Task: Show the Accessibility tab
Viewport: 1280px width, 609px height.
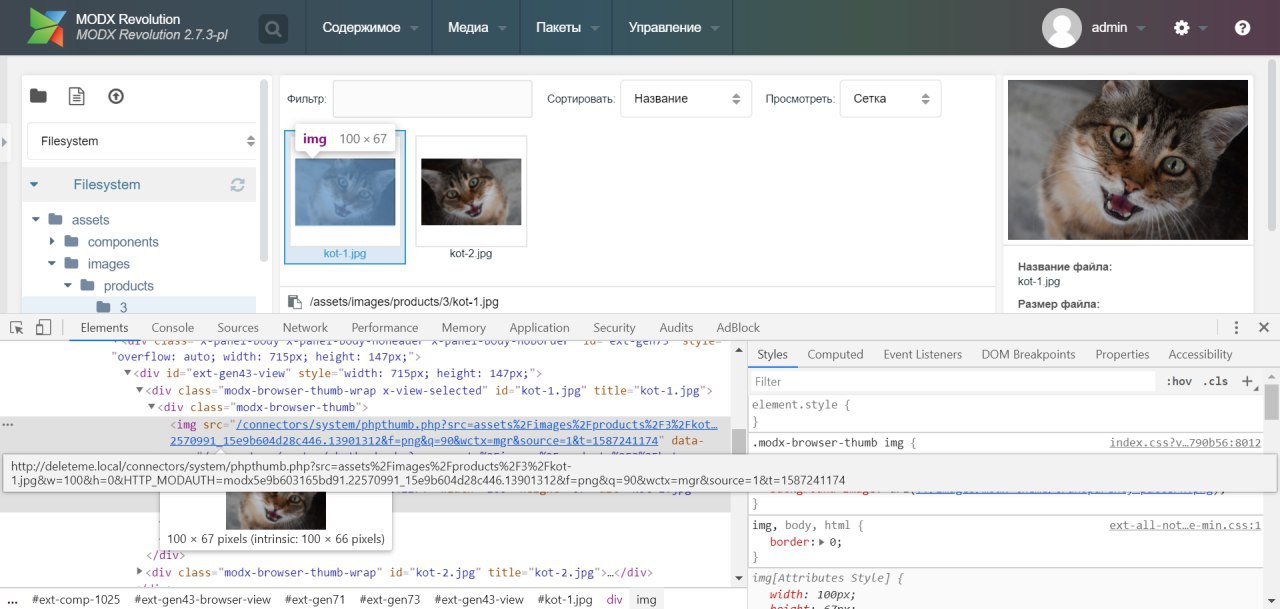Action: pos(1200,354)
